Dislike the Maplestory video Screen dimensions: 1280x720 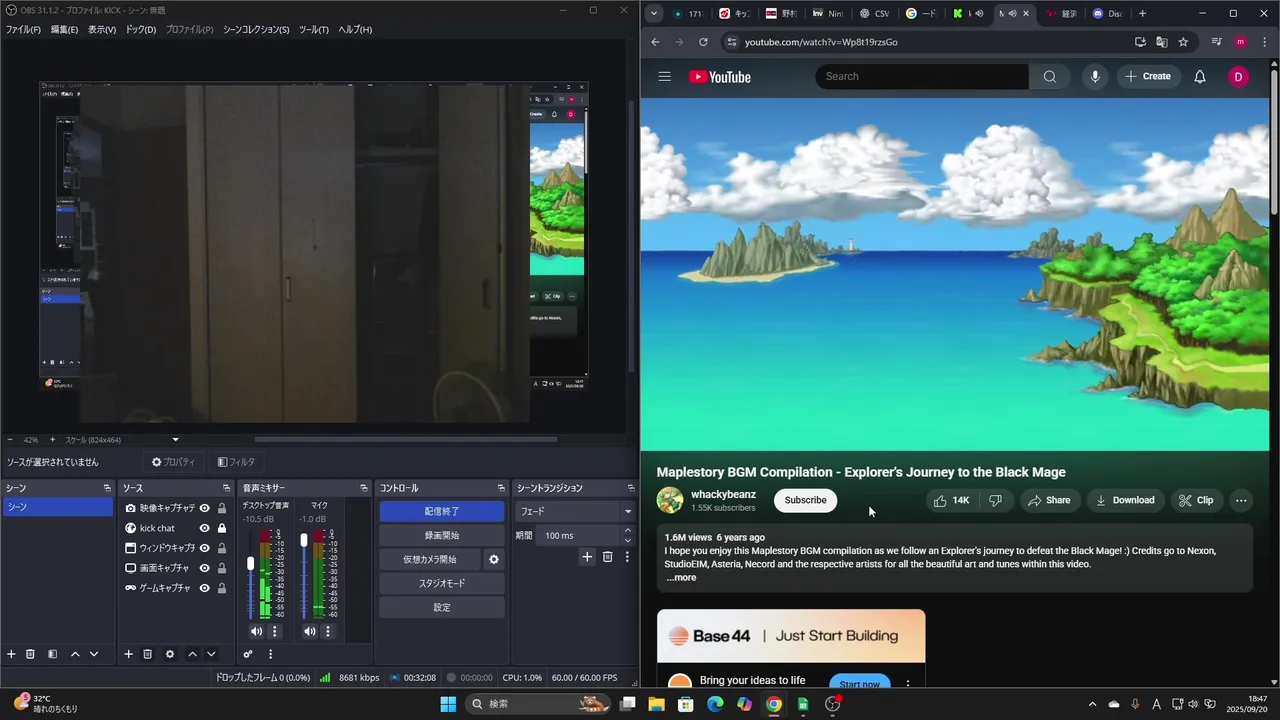[995, 500]
